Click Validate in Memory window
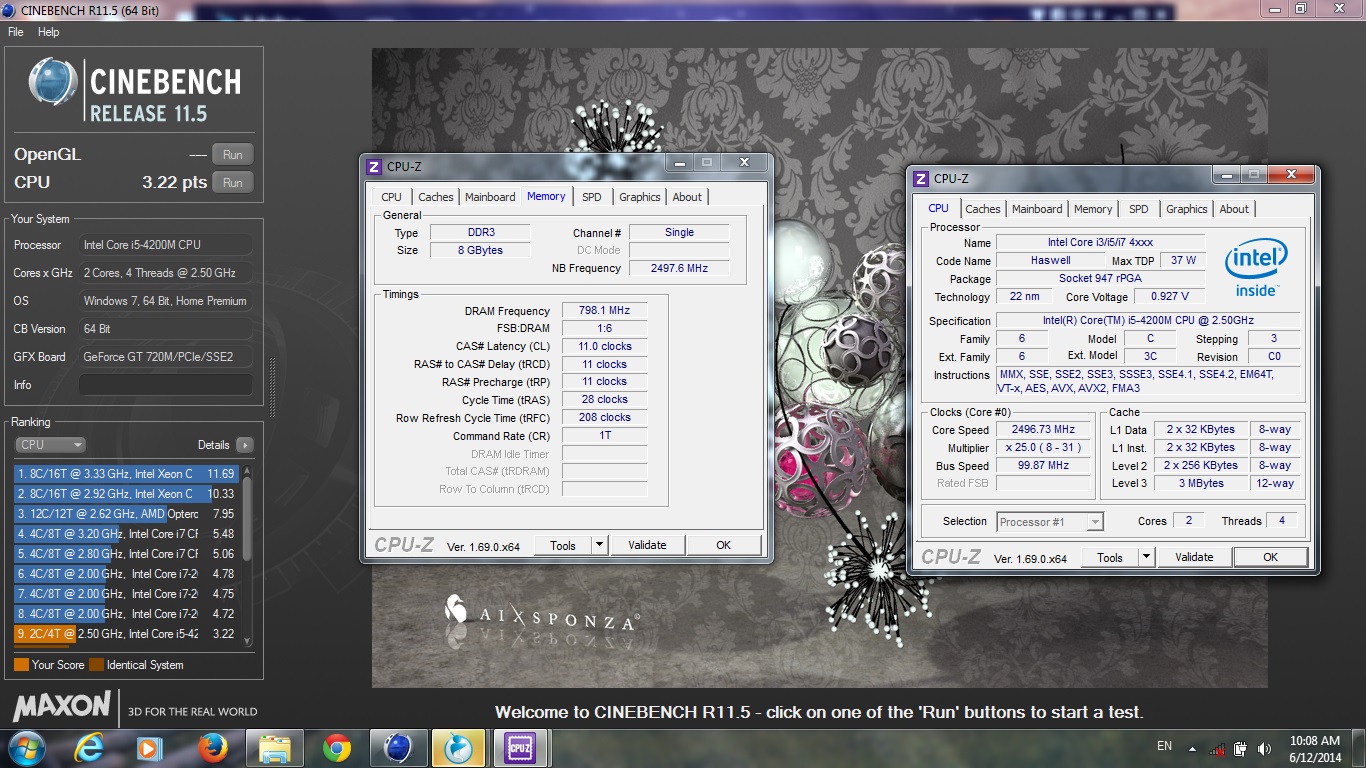 click(647, 545)
